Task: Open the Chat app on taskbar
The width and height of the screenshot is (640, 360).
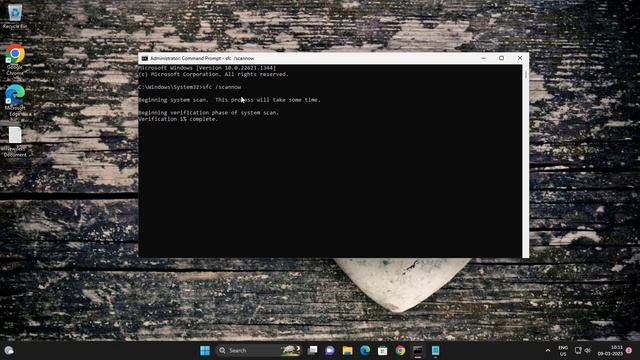Action: pos(330,350)
